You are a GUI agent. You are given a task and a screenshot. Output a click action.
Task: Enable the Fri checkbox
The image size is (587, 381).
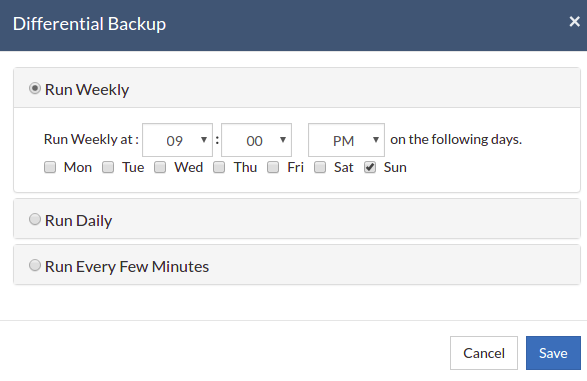(273, 167)
